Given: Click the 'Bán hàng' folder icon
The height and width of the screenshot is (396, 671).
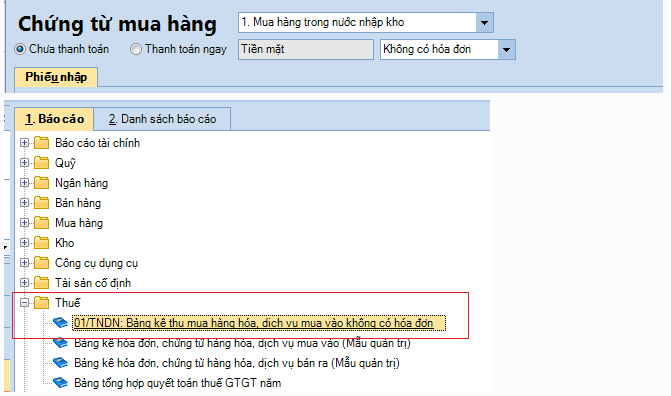Looking at the screenshot, I should coord(42,202).
